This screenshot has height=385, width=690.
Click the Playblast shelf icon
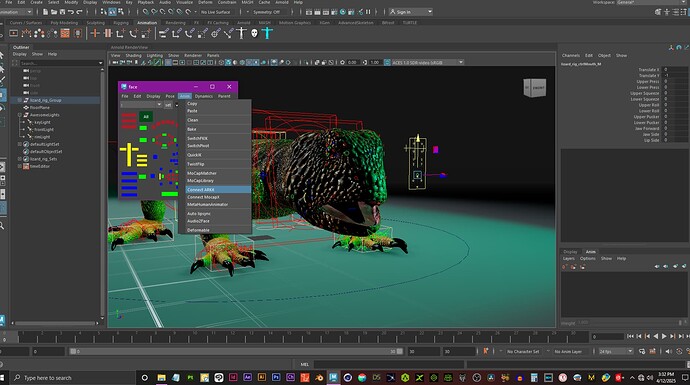click(14, 33)
